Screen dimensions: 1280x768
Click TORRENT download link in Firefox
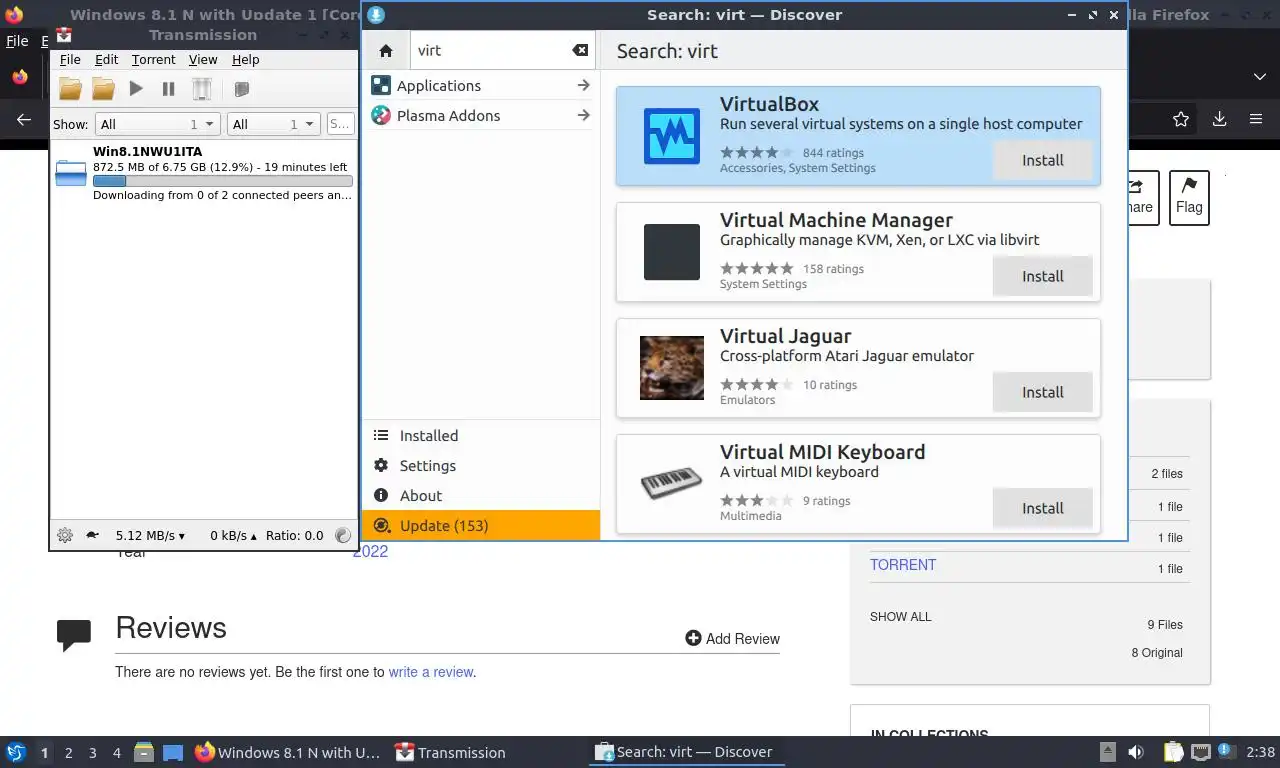point(903,565)
